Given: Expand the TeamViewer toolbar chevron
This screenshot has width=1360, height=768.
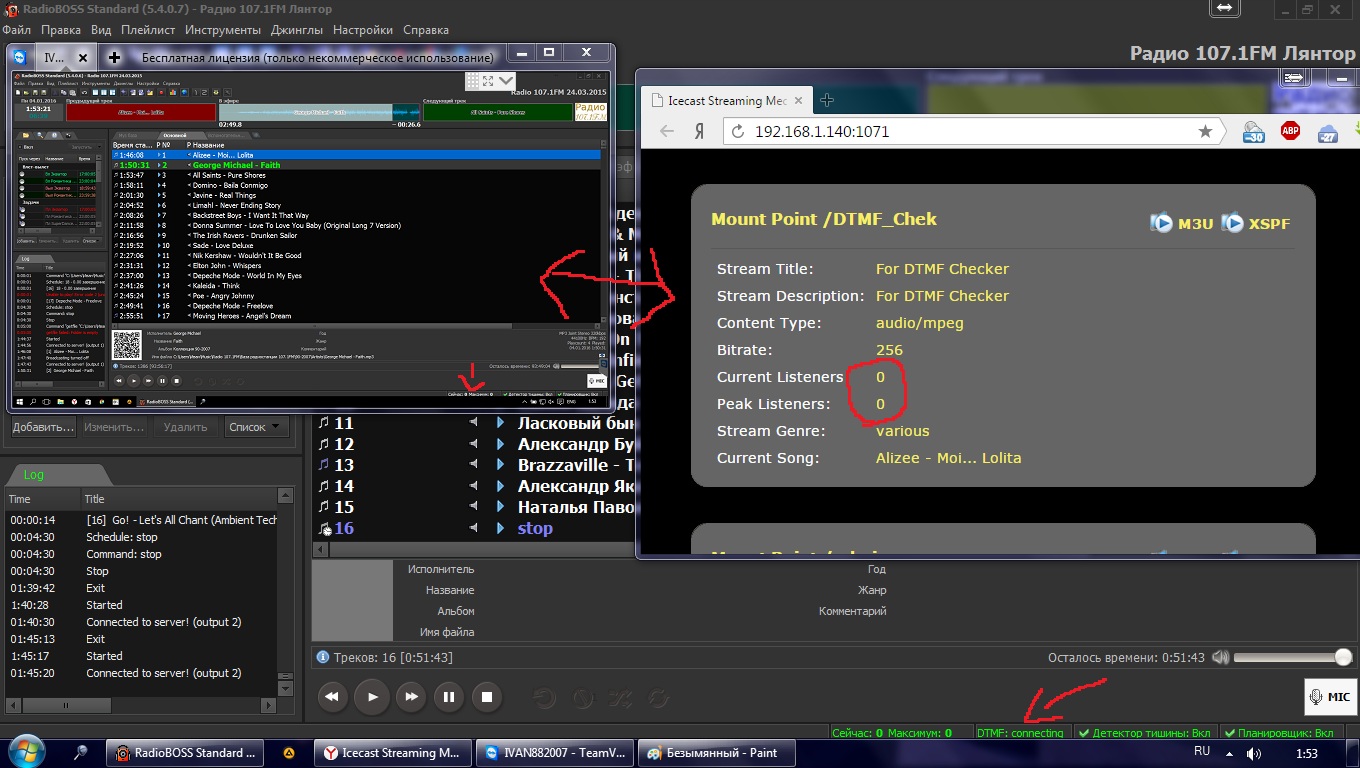Looking at the screenshot, I should tap(505, 80).
